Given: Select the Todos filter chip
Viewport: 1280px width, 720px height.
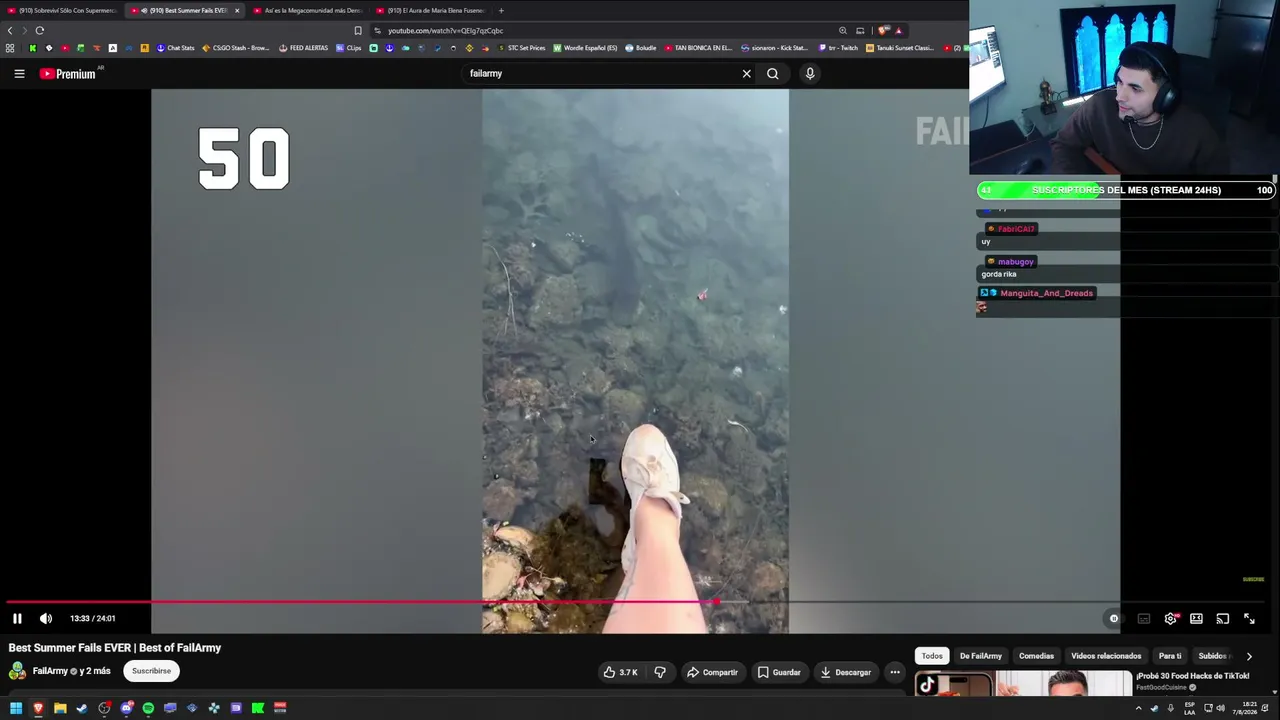Looking at the screenshot, I should [x=932, y=656].
